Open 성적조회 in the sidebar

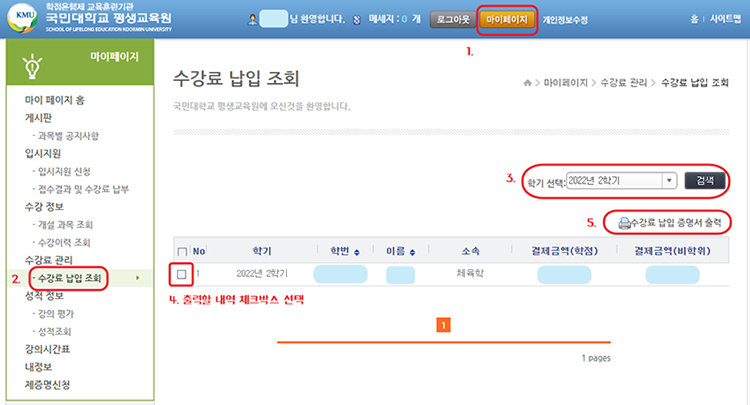click(57, 330)
